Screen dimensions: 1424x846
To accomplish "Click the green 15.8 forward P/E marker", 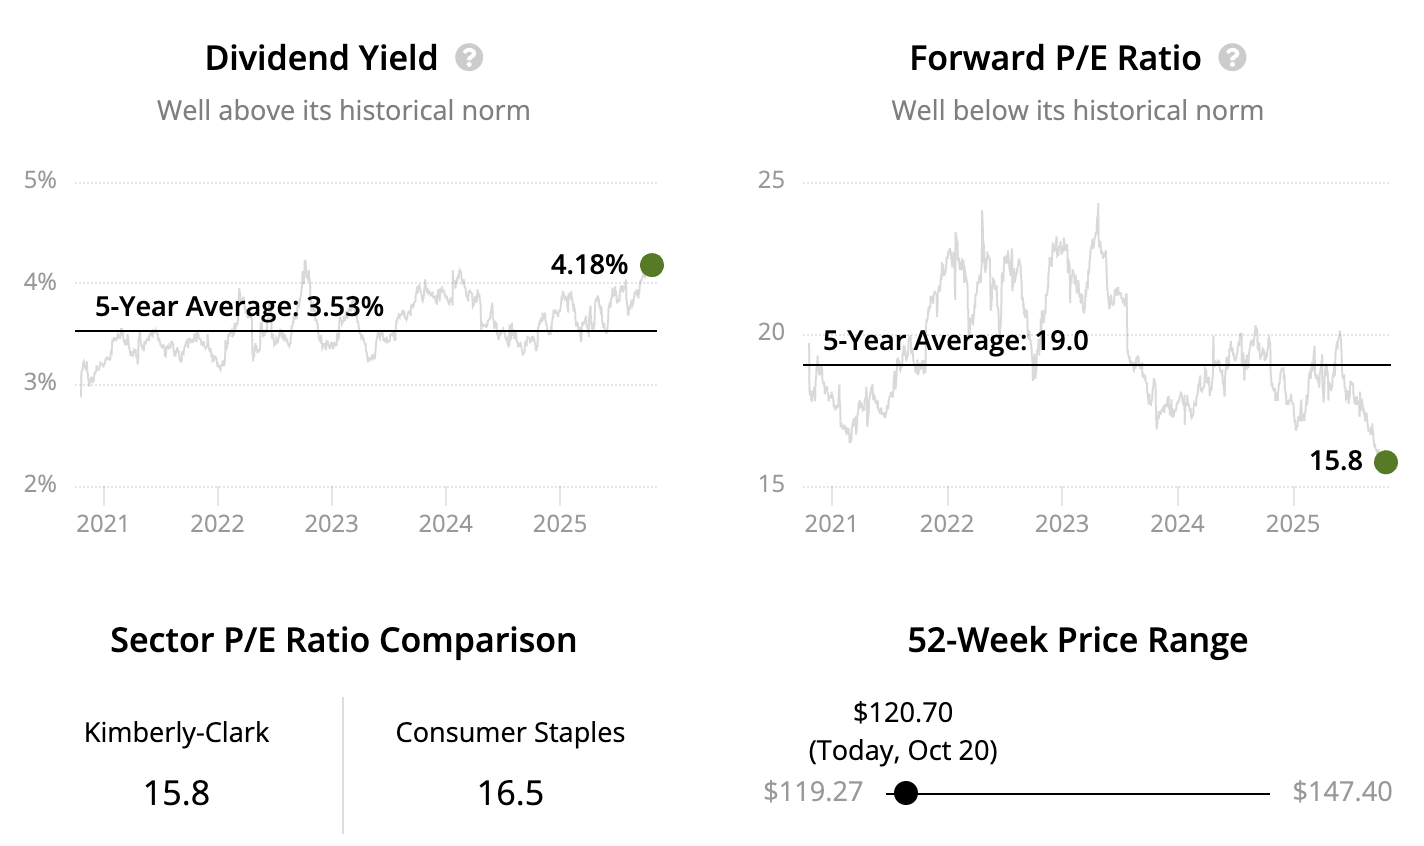I will [1385, 461].
